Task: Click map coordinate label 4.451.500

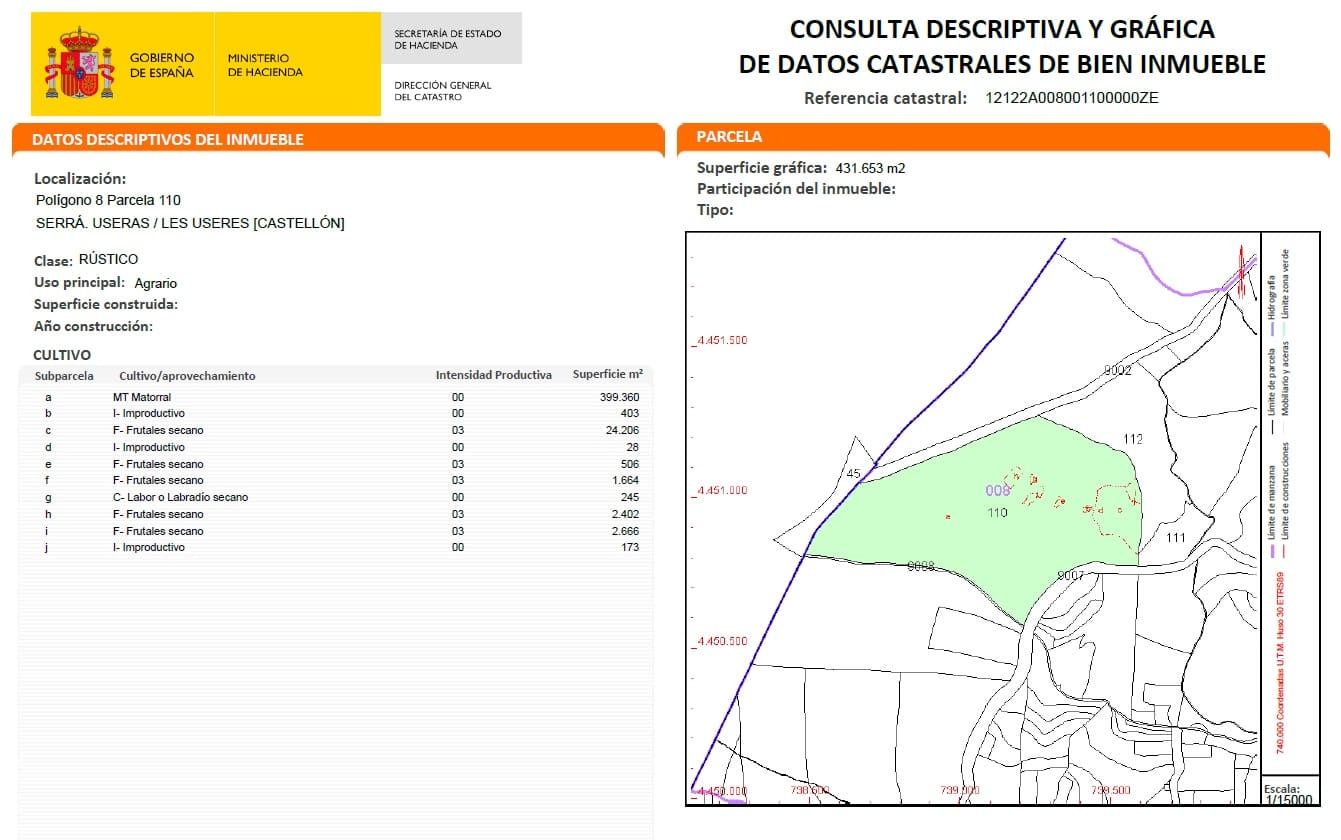Action: pos(720,341)
